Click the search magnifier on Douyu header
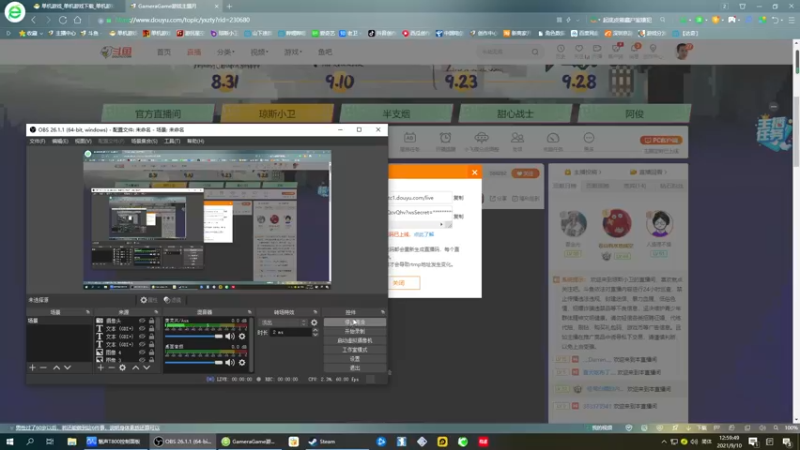800x450 pixels. coord(535,52)
